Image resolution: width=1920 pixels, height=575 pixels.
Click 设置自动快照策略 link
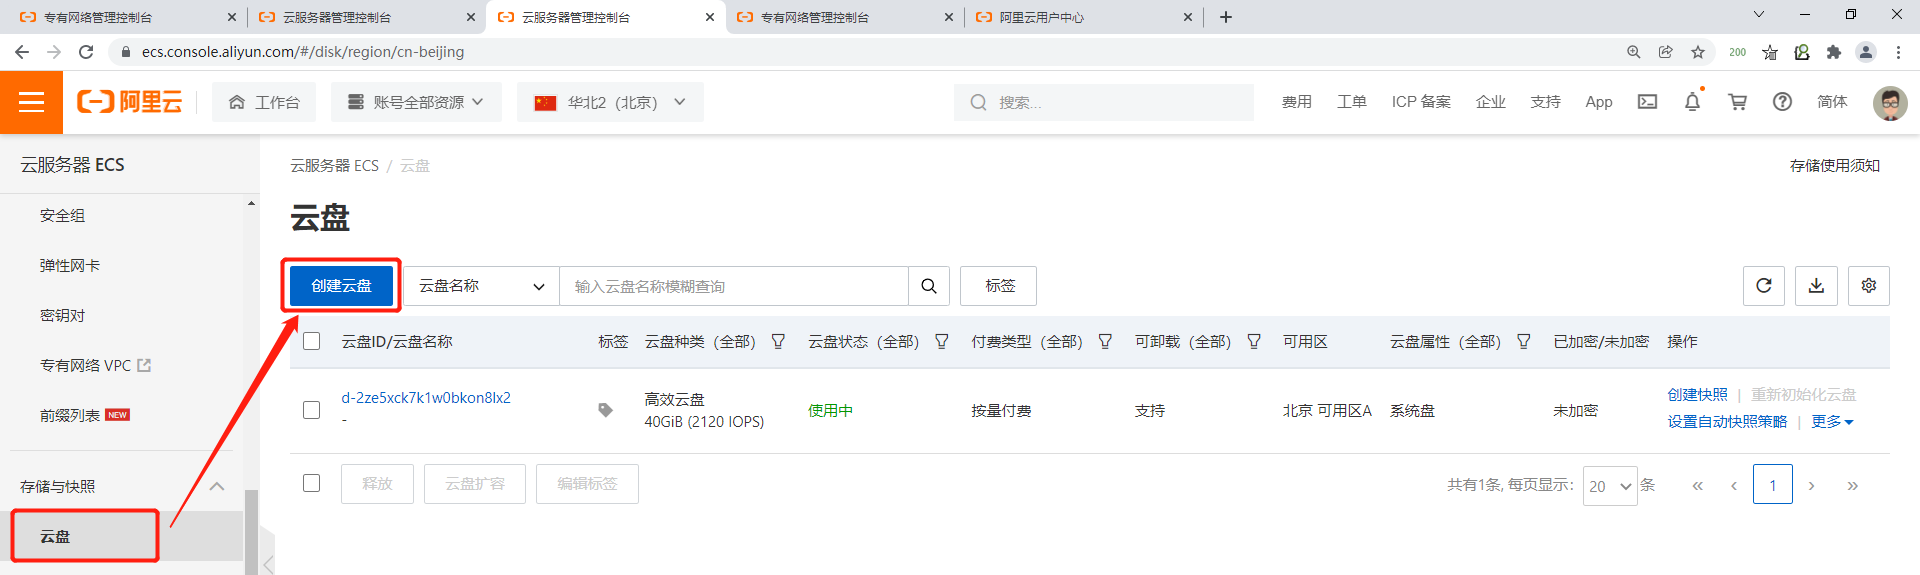1727,422
